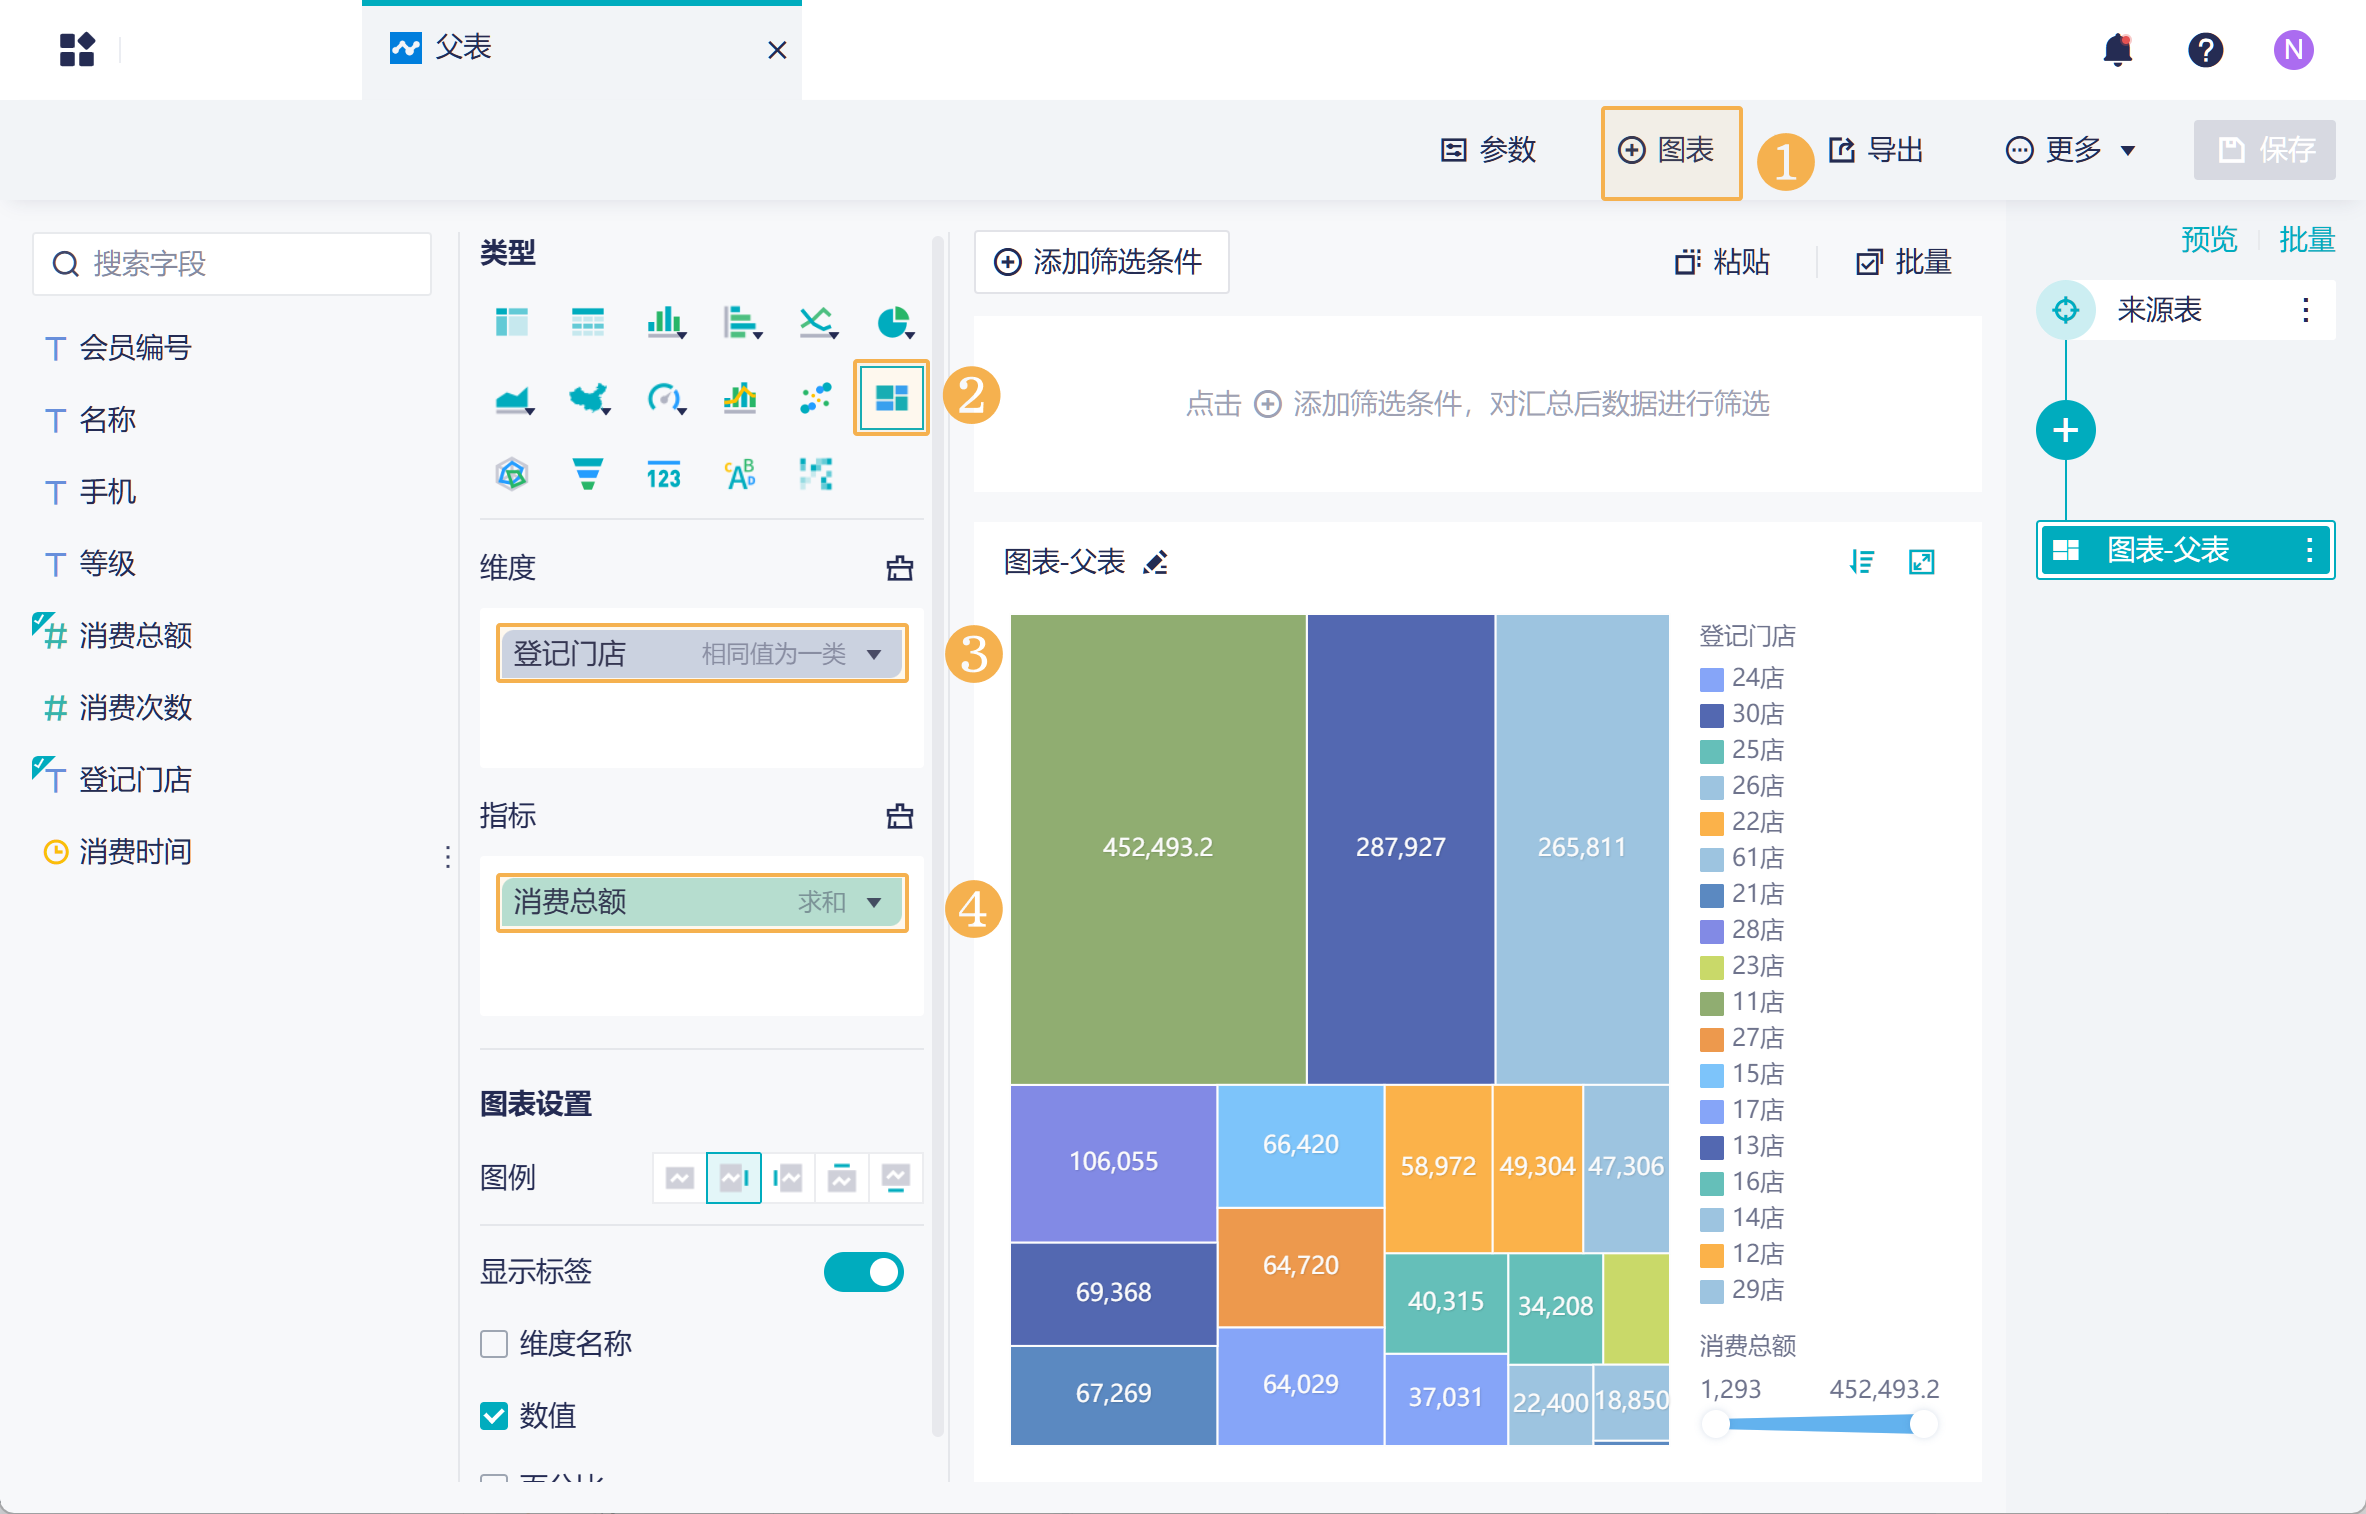Select the pie chart type icon

[893, 322]
